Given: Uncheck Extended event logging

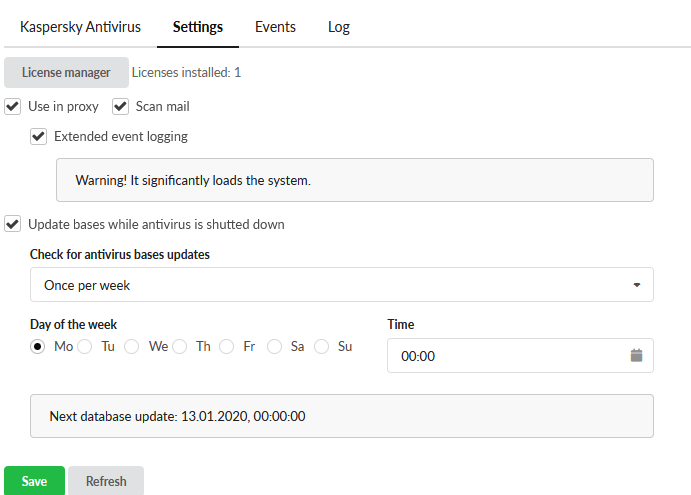Looking at the screenshot, I should (x=39, y=136).
